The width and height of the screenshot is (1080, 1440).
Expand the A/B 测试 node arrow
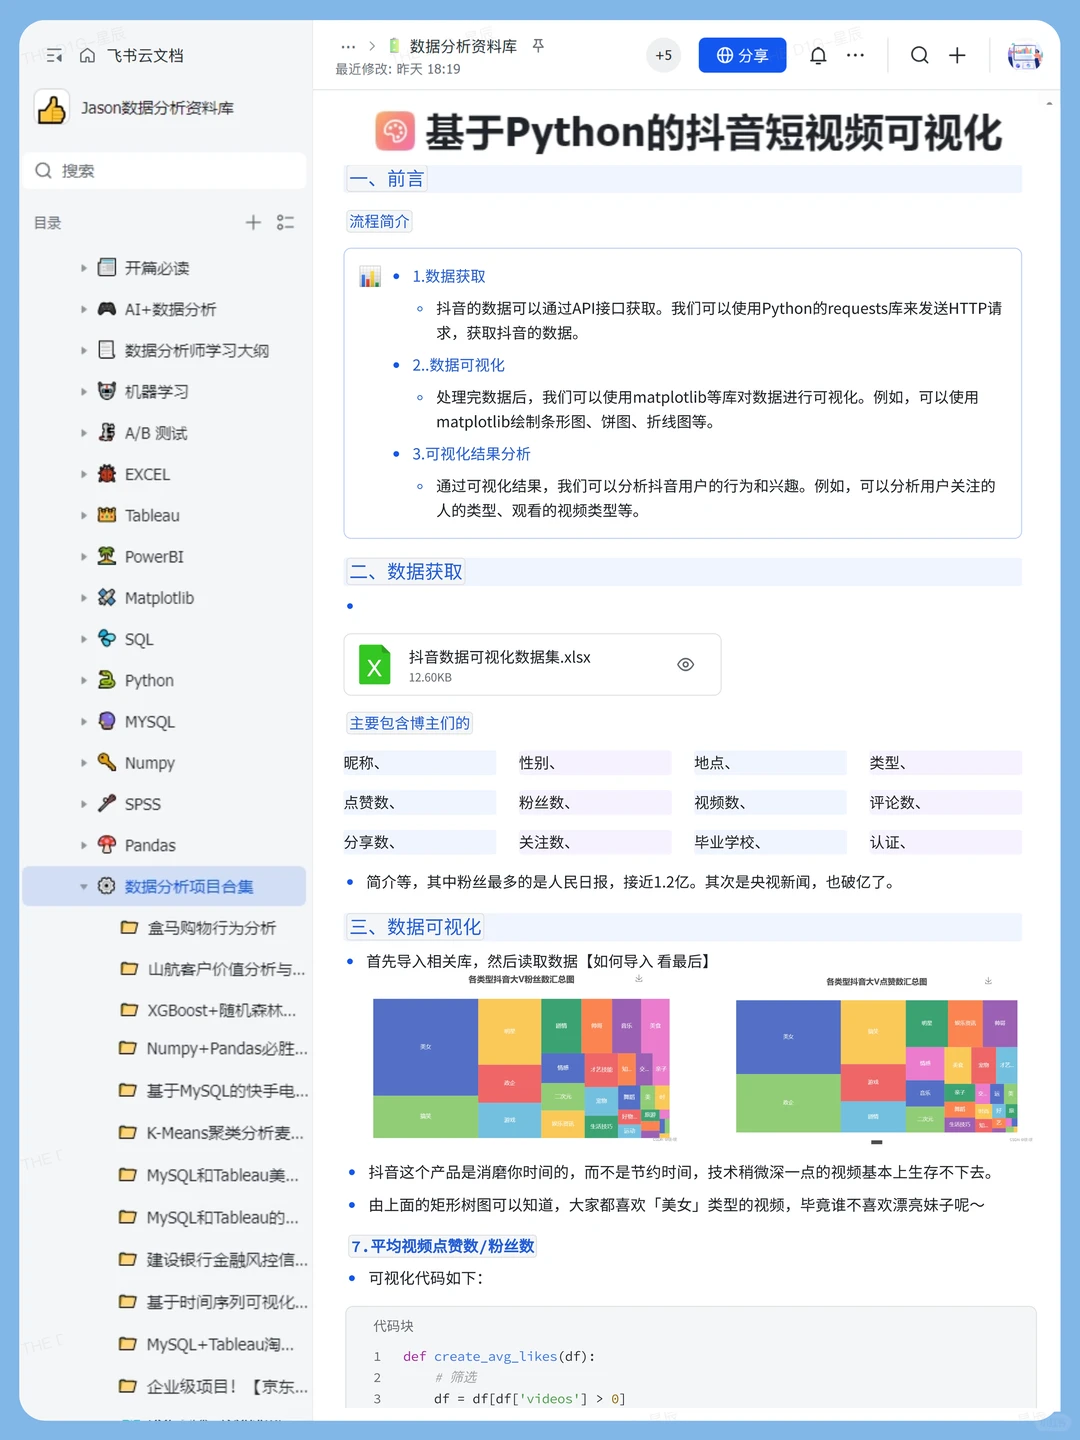84,433
